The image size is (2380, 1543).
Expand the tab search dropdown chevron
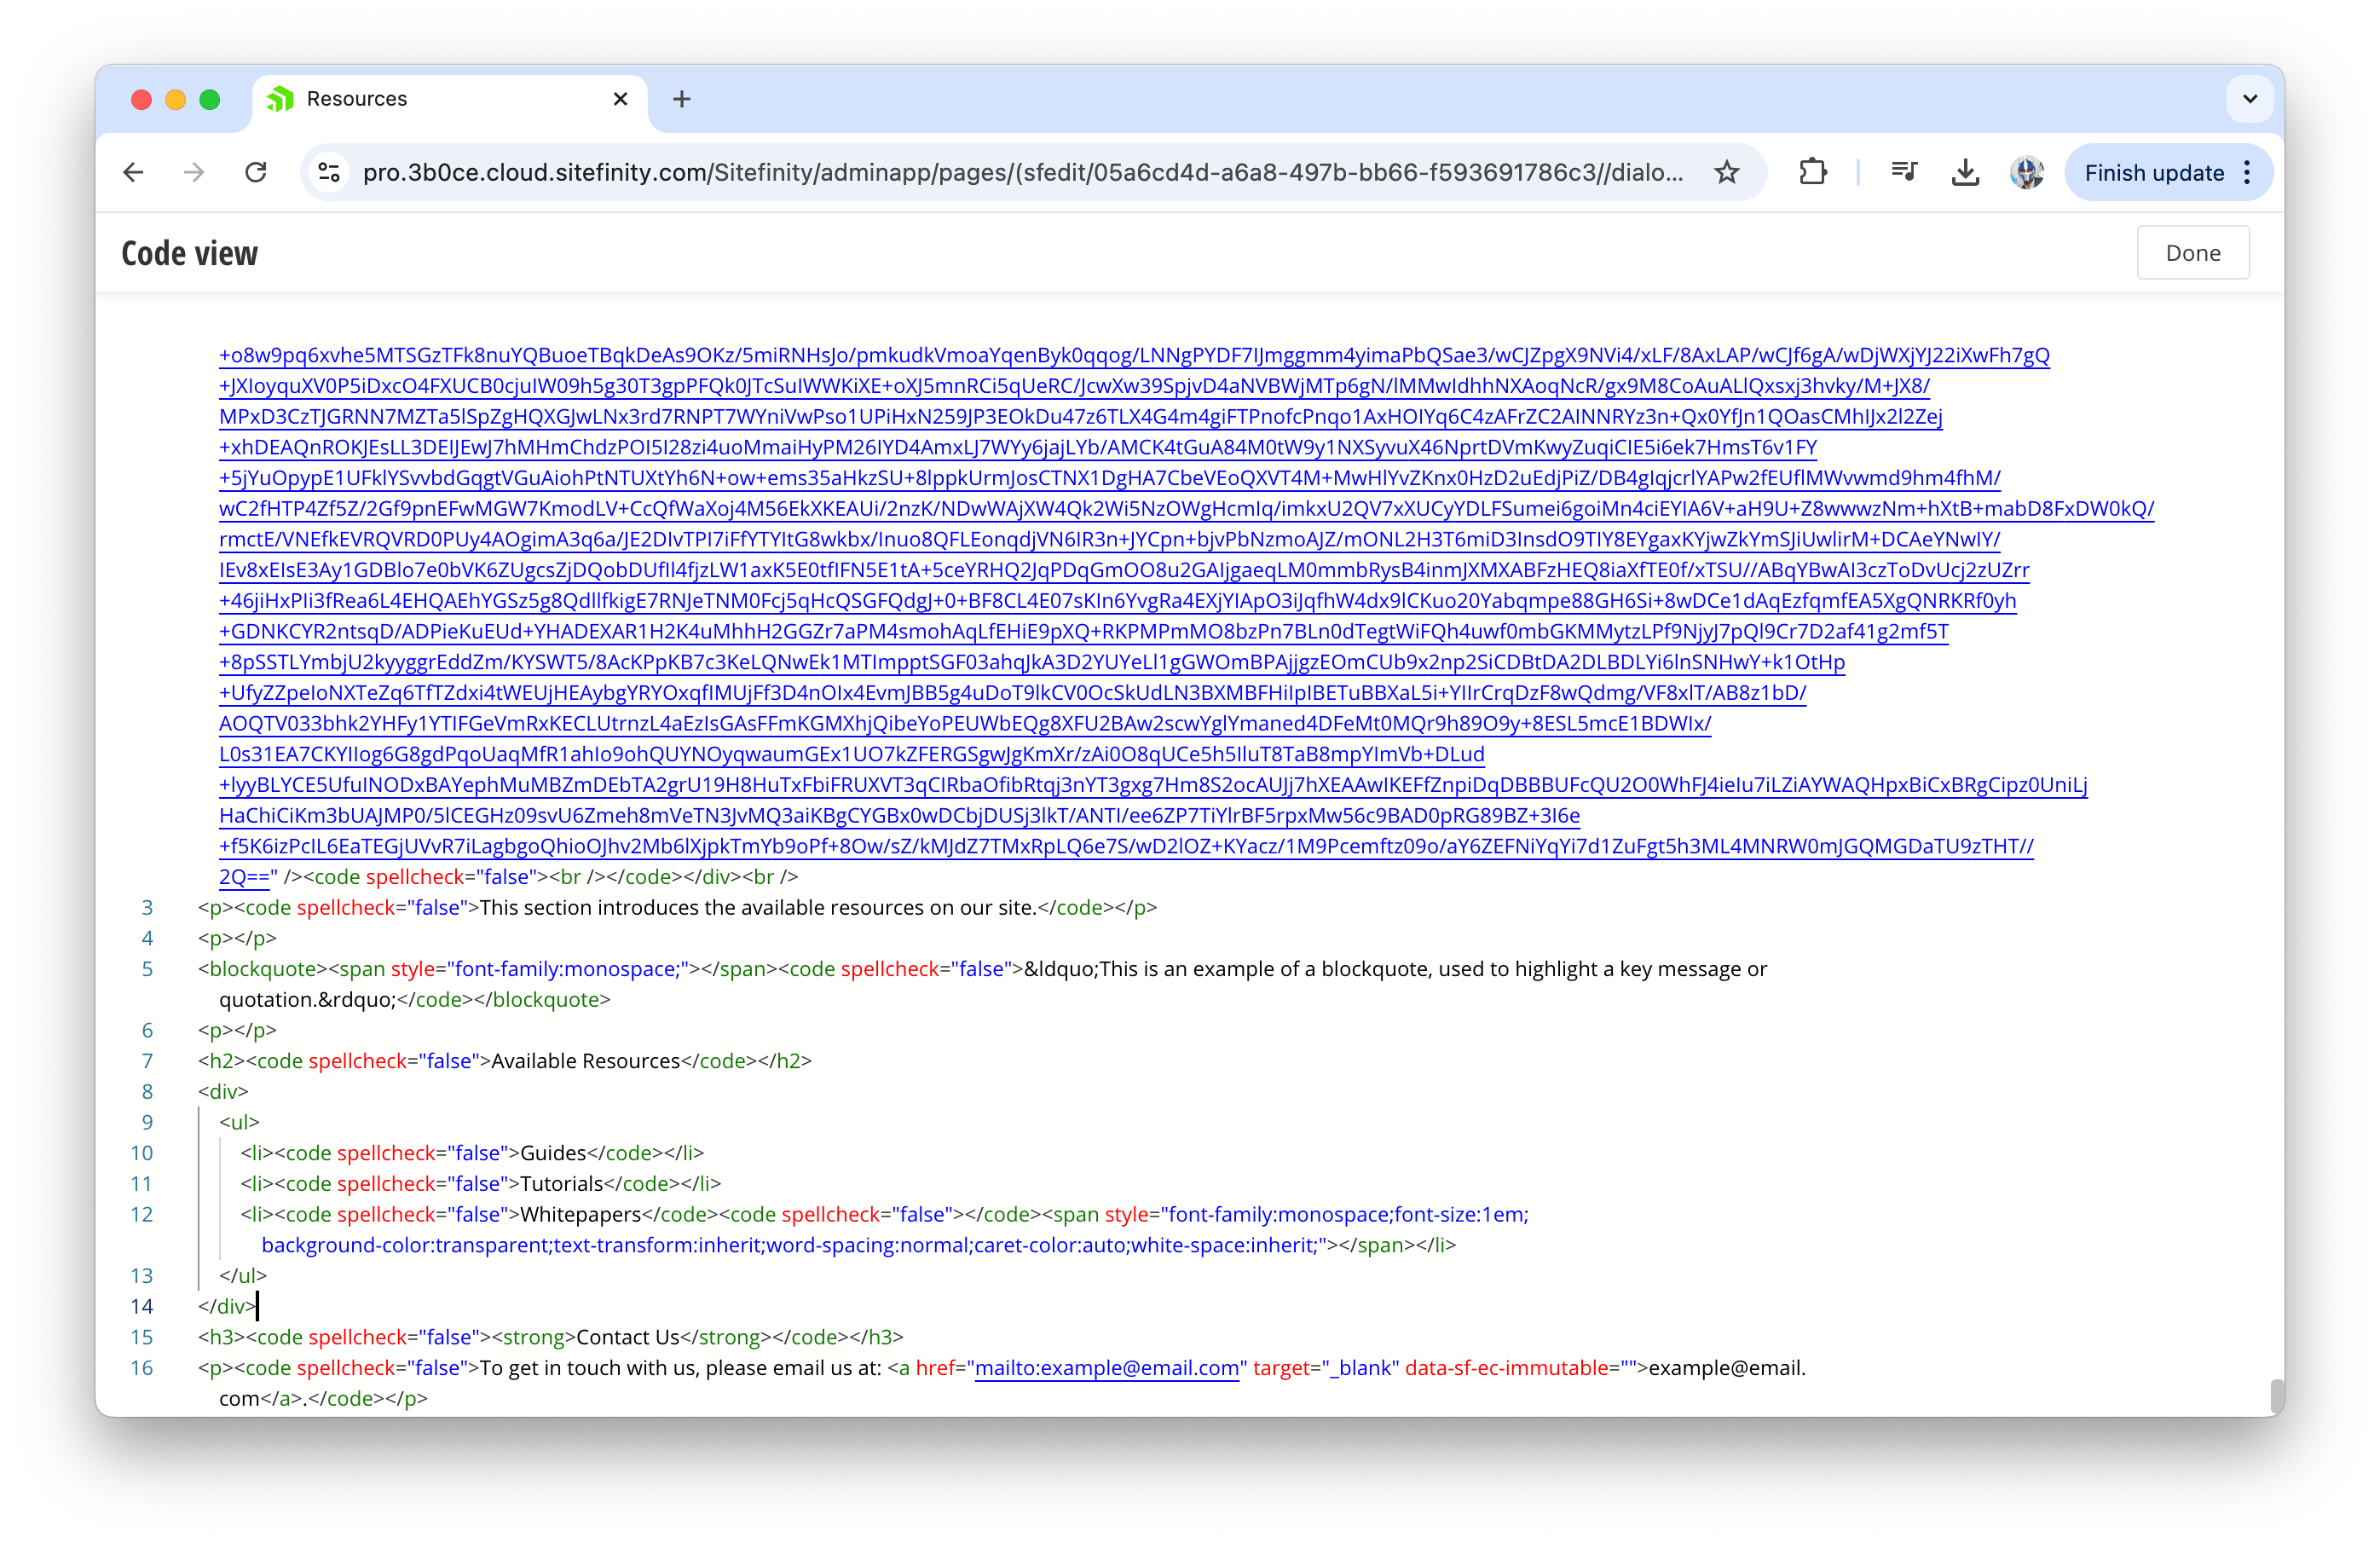(x=2250, y=99)
